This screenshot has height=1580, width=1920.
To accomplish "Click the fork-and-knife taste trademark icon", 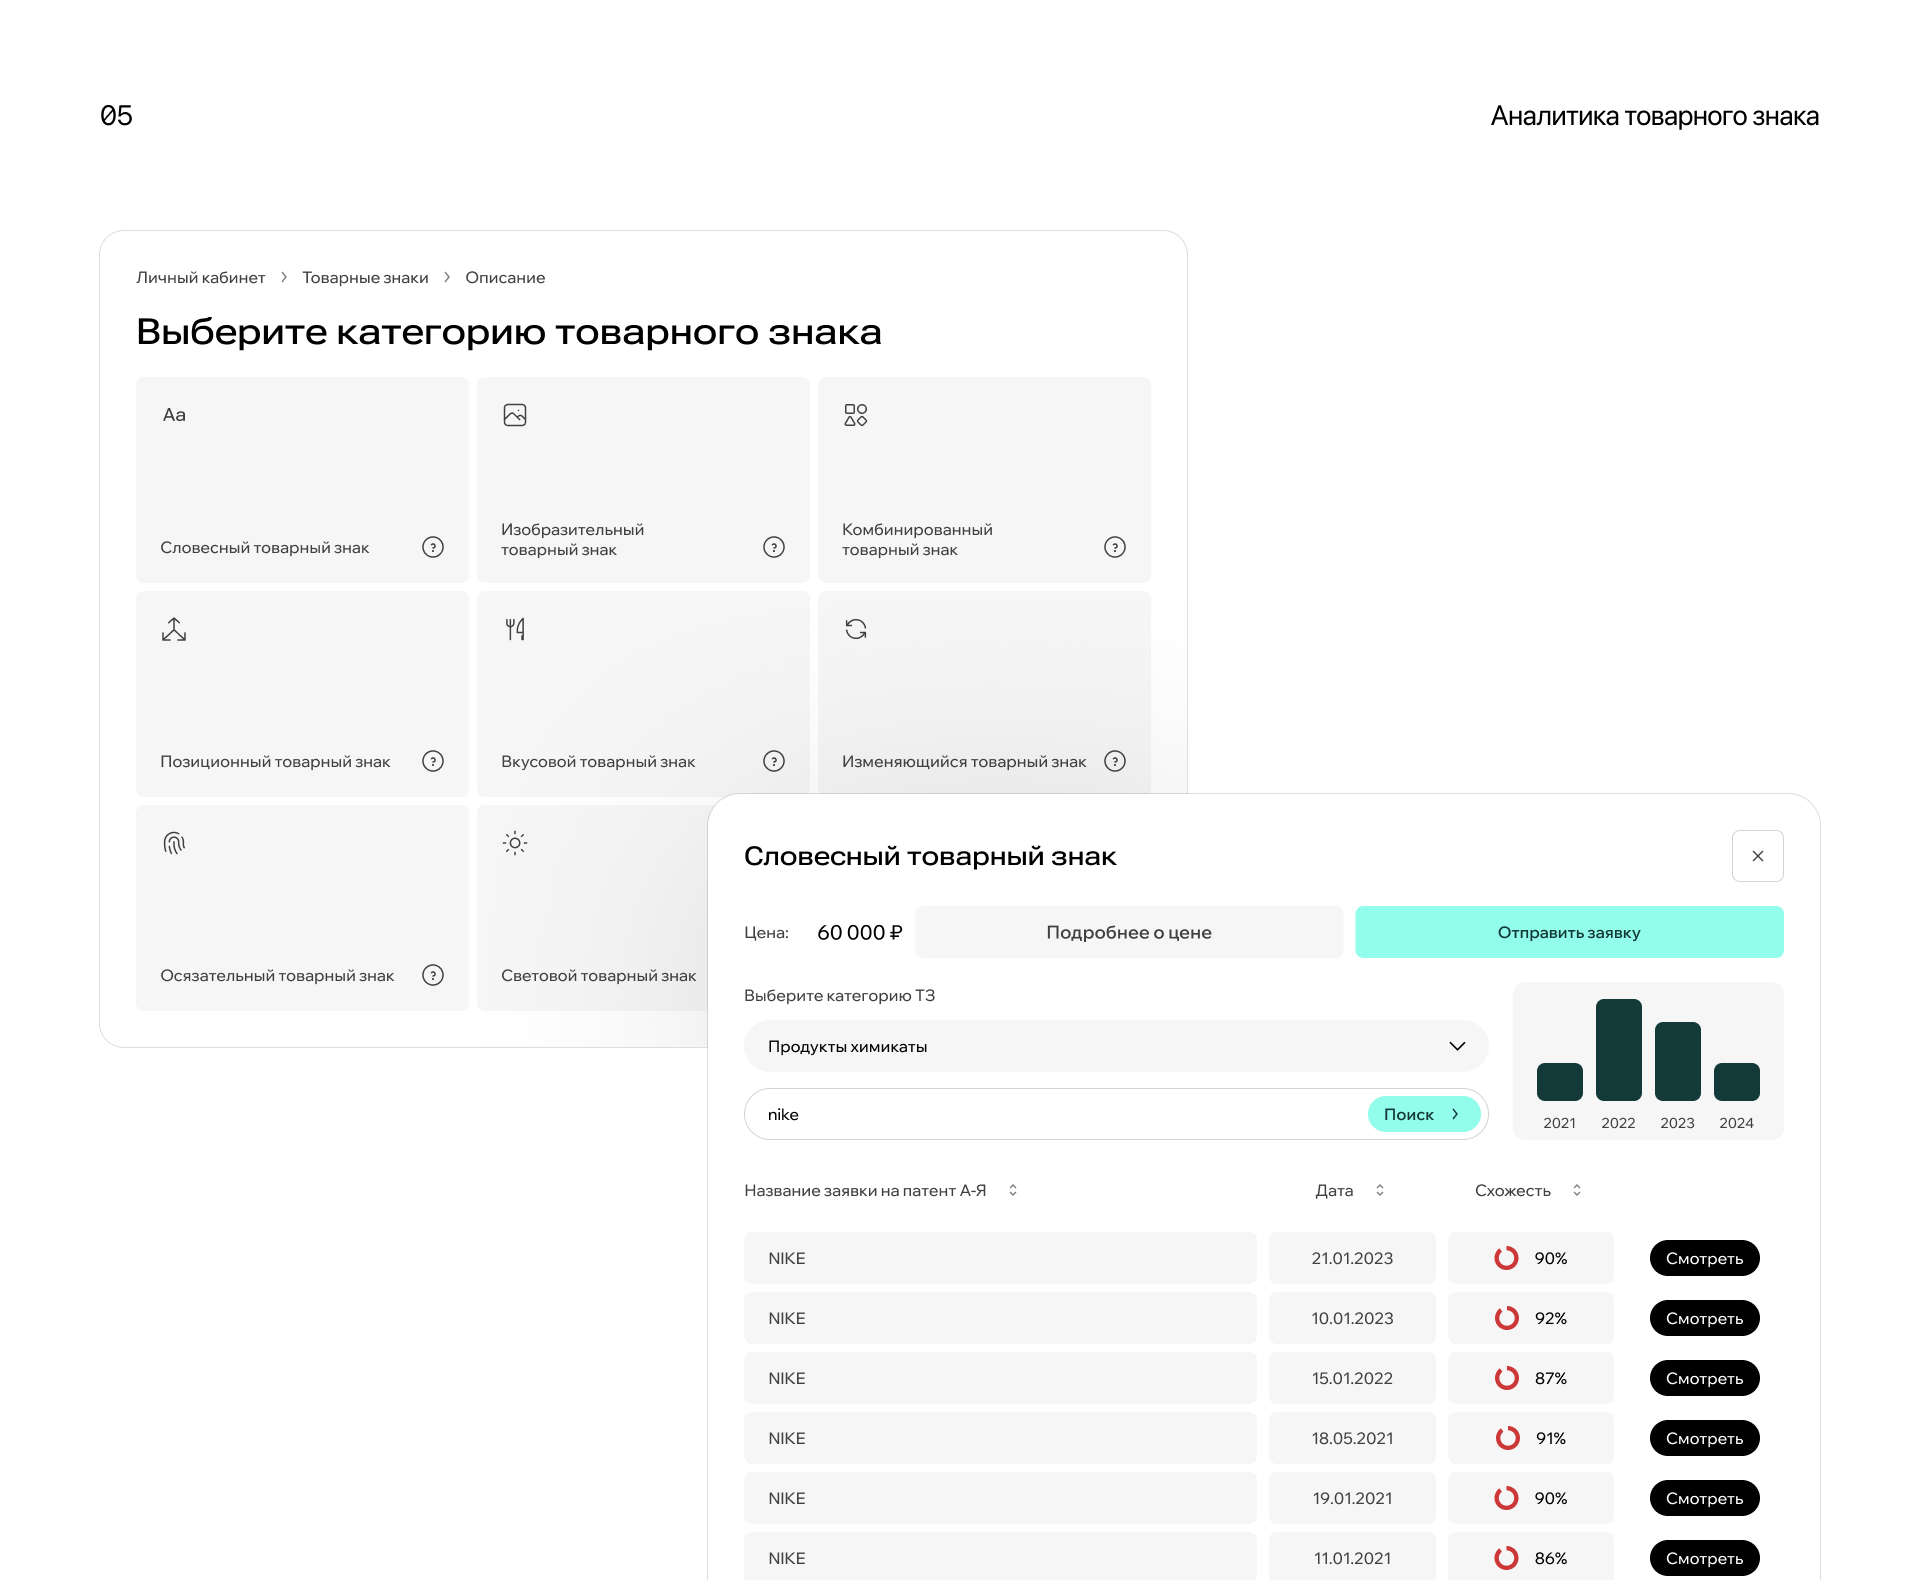I will (x=515, y=629).
